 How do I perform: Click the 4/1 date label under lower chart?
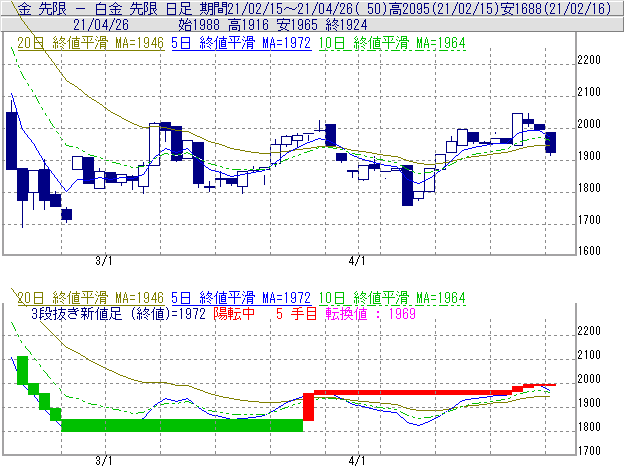pyautogui.click(x=357, y=461)
